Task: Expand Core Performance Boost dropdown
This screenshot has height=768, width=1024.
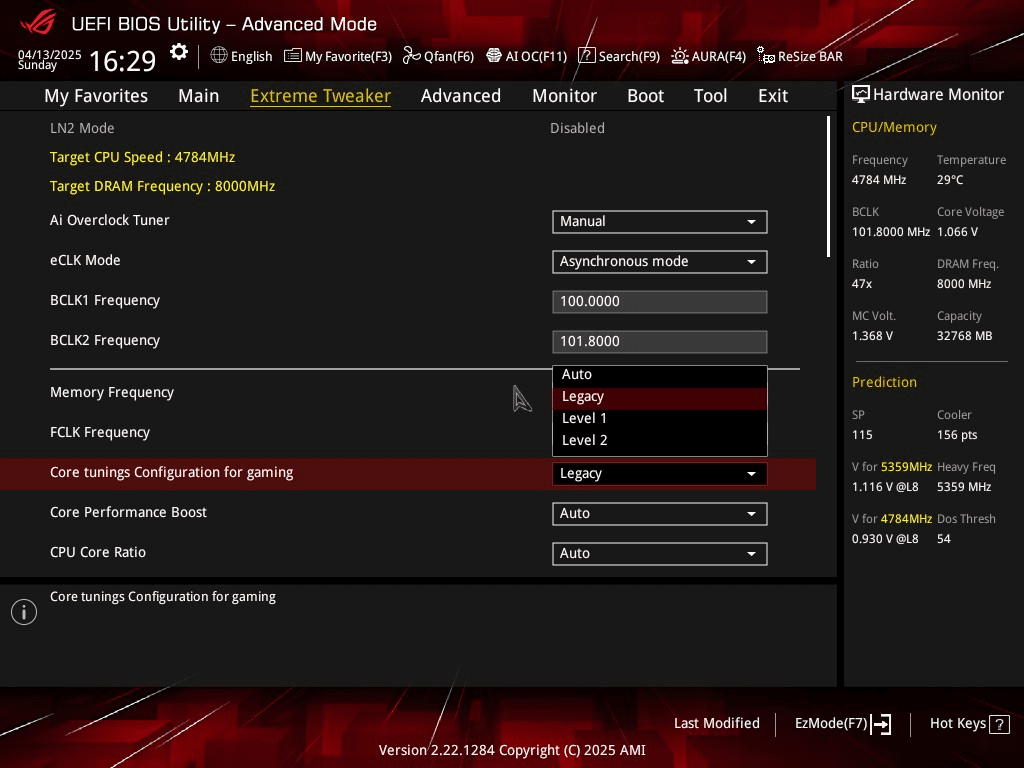Action: pyautogui.click(x=660, y=513)
